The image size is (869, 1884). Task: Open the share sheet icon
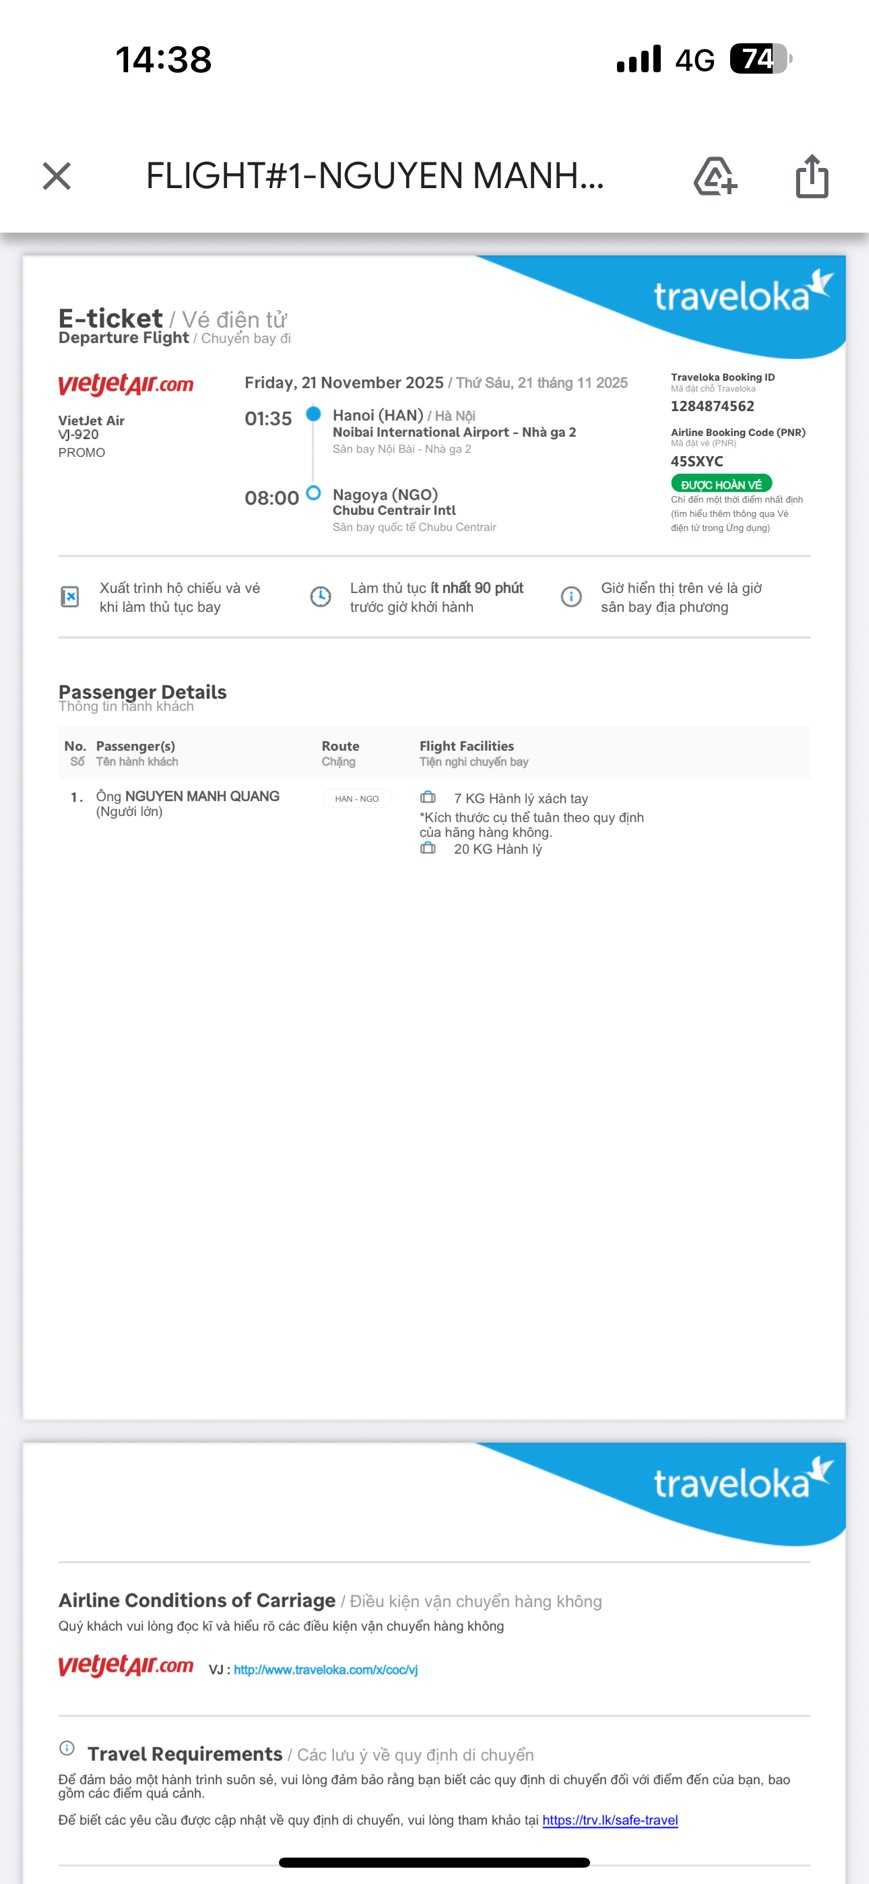point(811,176)
